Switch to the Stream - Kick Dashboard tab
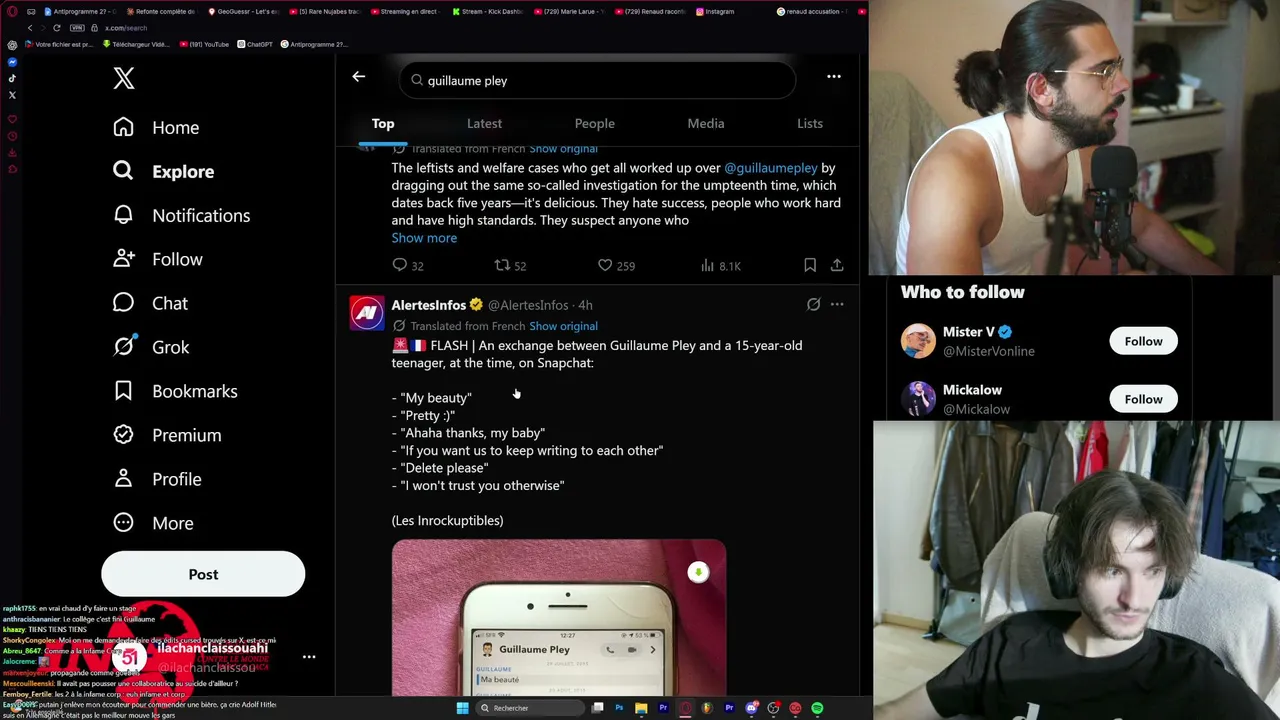Image resolution: width=1280 pixels, height=720 pixels. point(488,11)
